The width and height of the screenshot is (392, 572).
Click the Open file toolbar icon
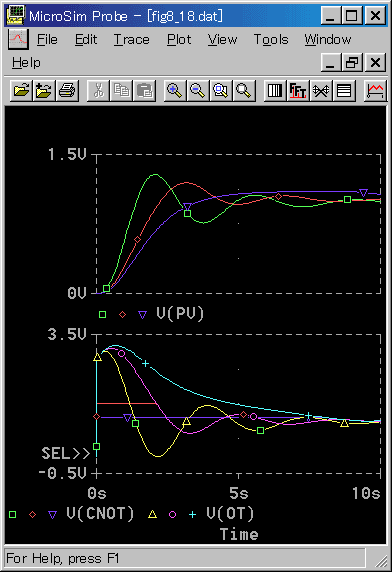pos(21,90)
